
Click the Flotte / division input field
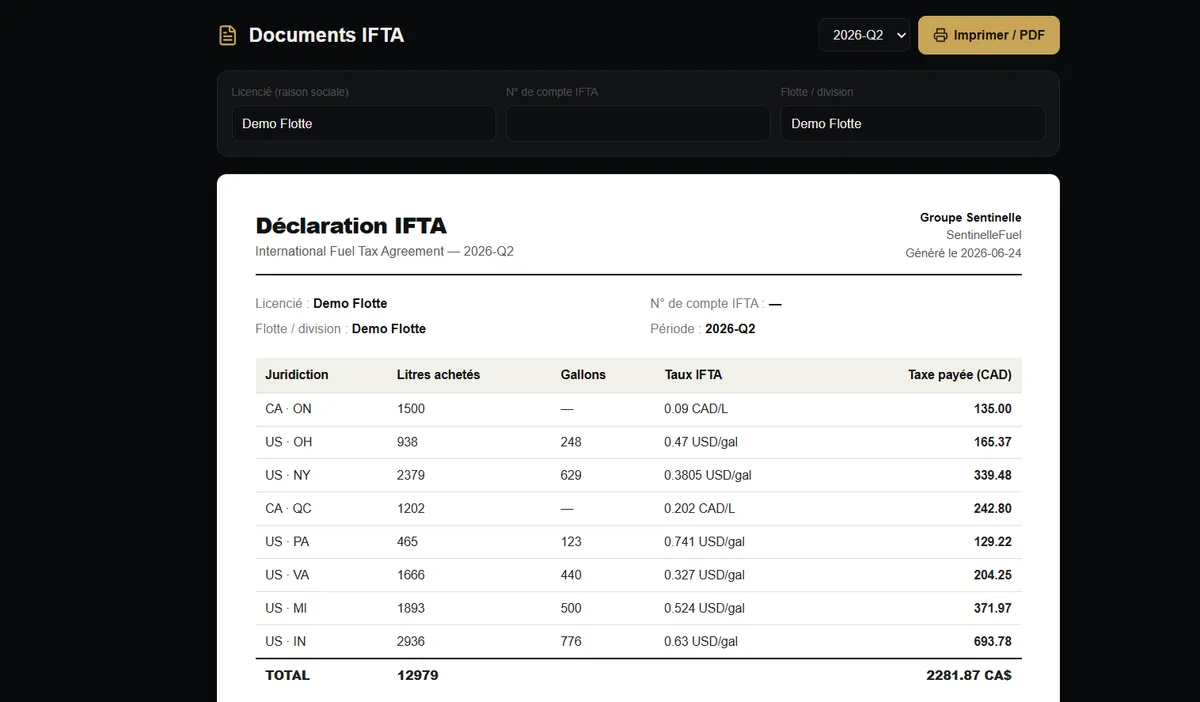point(912,124)
